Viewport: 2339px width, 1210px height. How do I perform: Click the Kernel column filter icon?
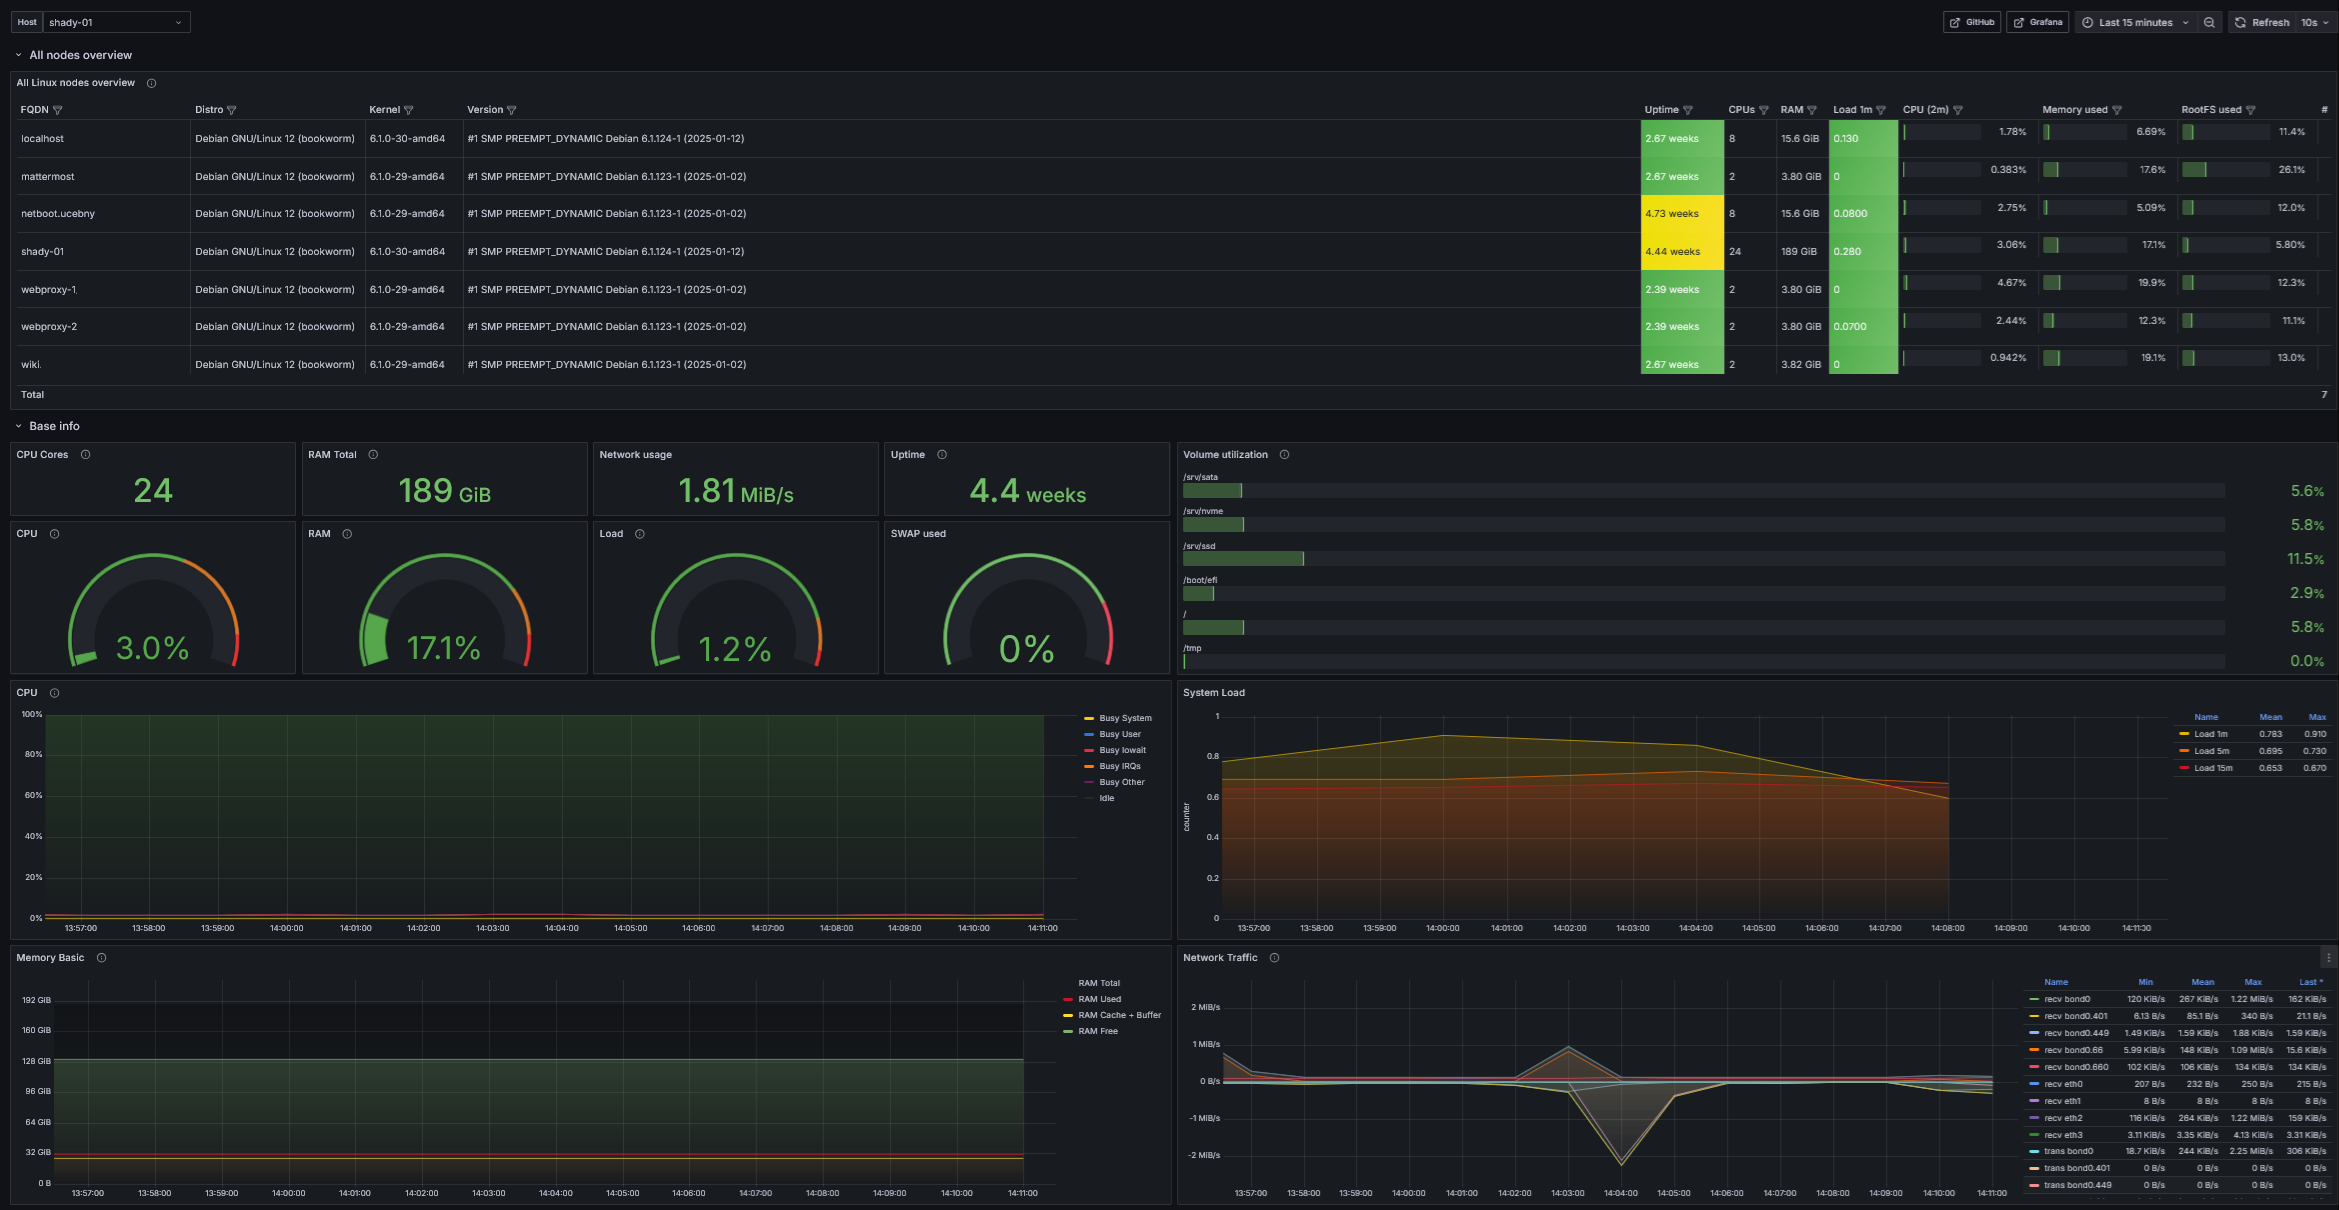point(408,110)
